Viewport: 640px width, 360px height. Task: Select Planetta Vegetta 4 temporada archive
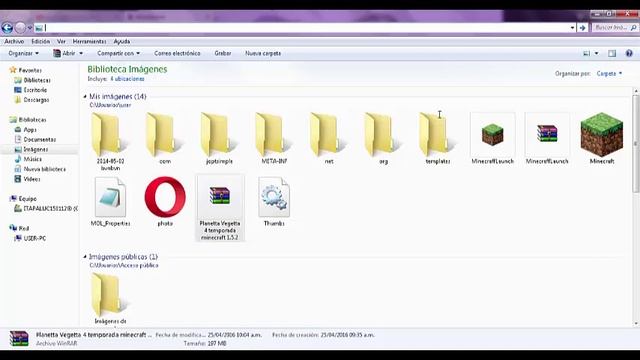point(220,208)
